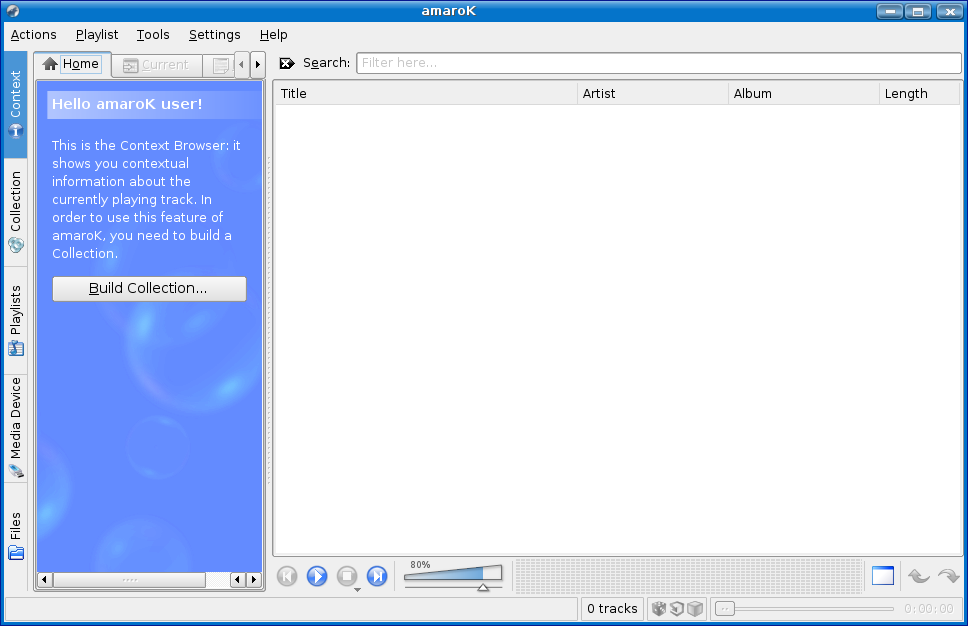Viewport: 968px width, 626px height.
Task: Click the Undo arrow icon
Action: click(917, 576)
